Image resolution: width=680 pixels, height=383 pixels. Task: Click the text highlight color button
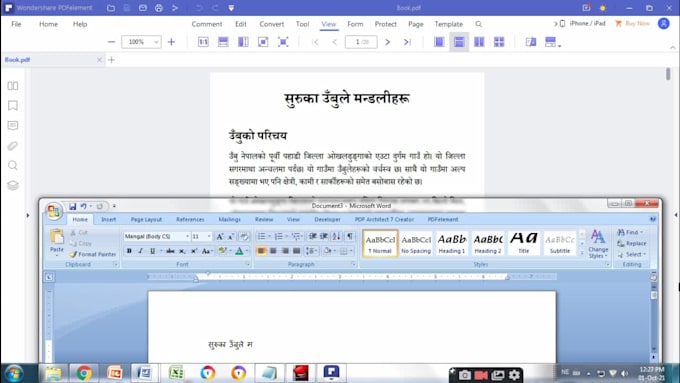[222, 251]
